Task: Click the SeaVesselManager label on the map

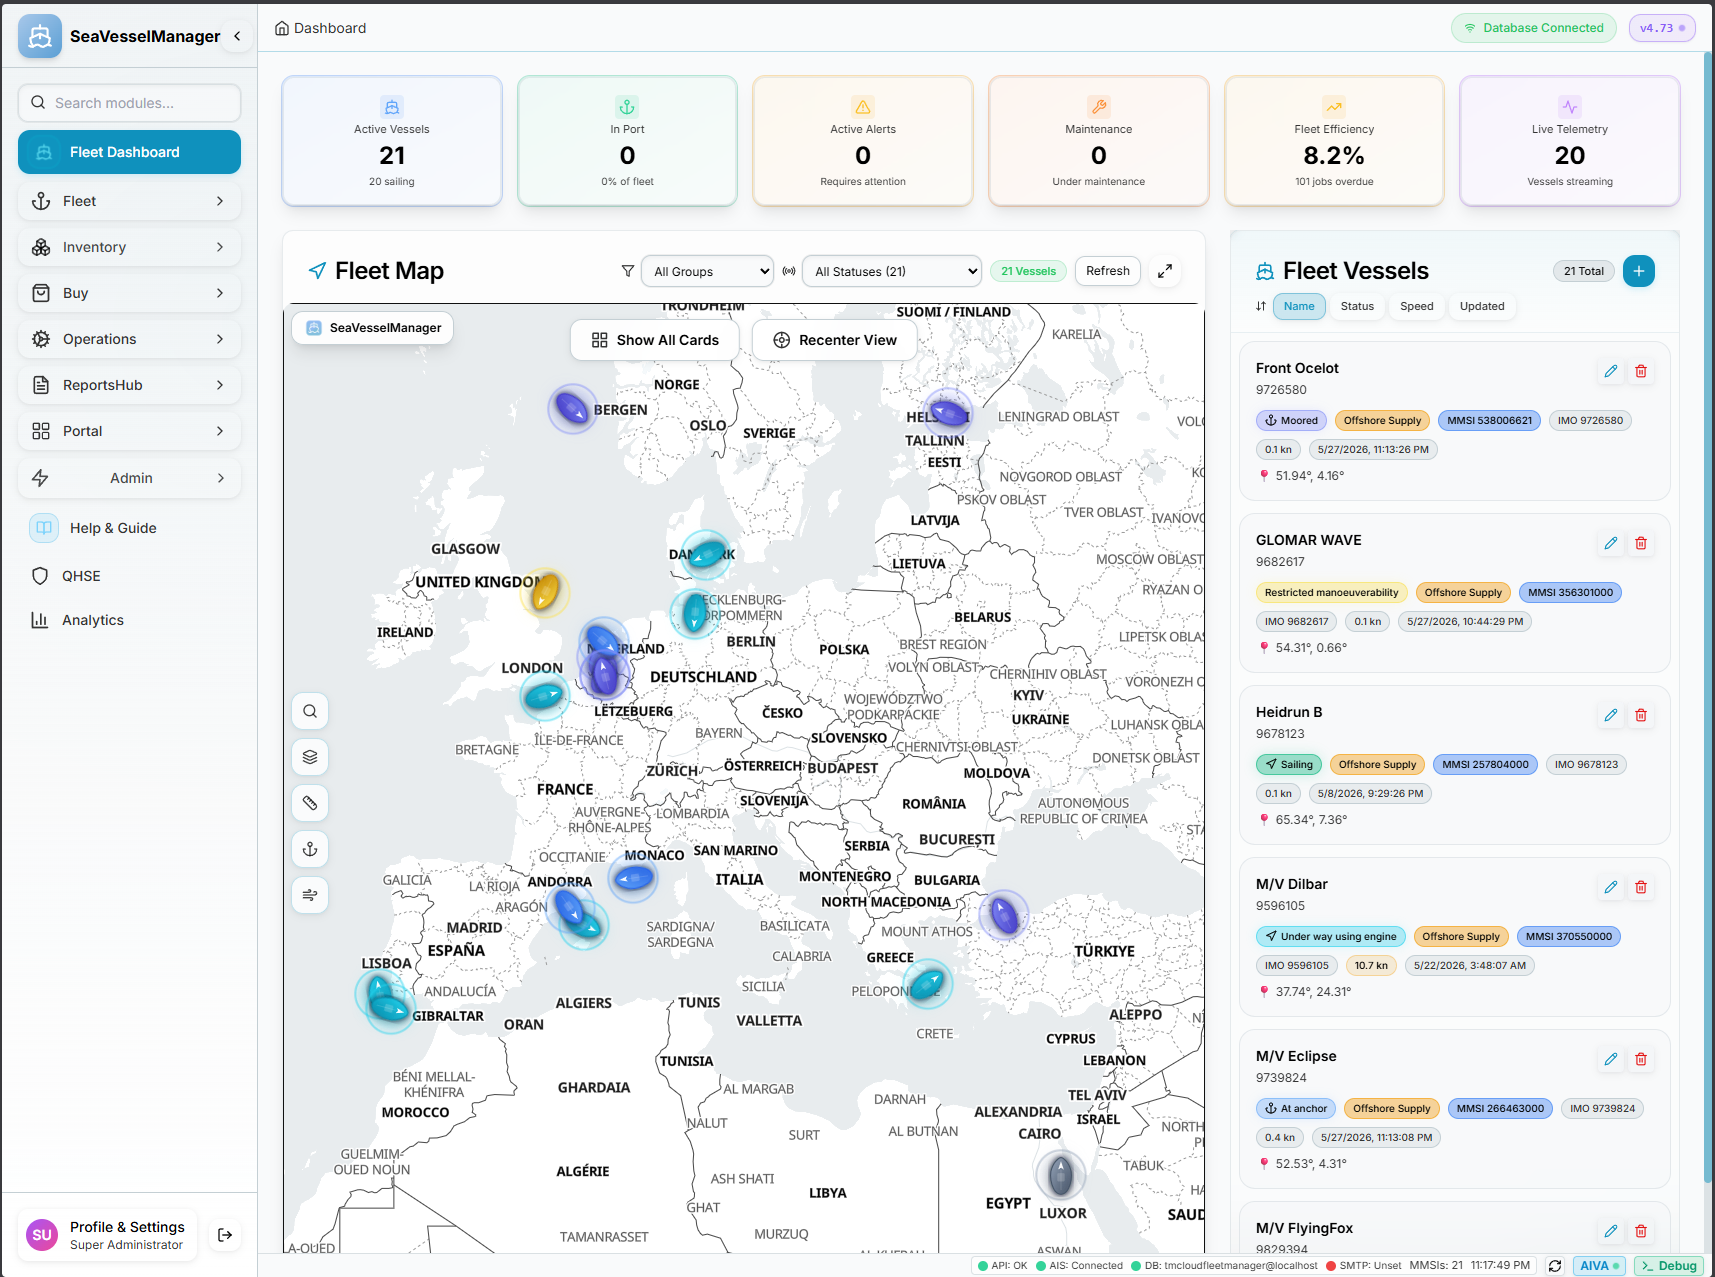Action: tap(373, 328)
